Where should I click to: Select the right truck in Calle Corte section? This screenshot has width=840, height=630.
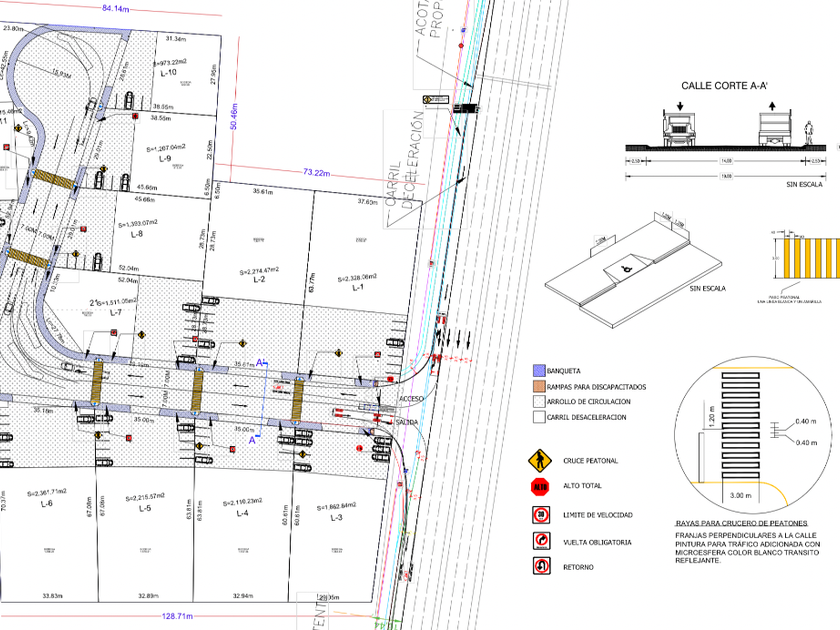pyautogui.click(x=775, y=129)
